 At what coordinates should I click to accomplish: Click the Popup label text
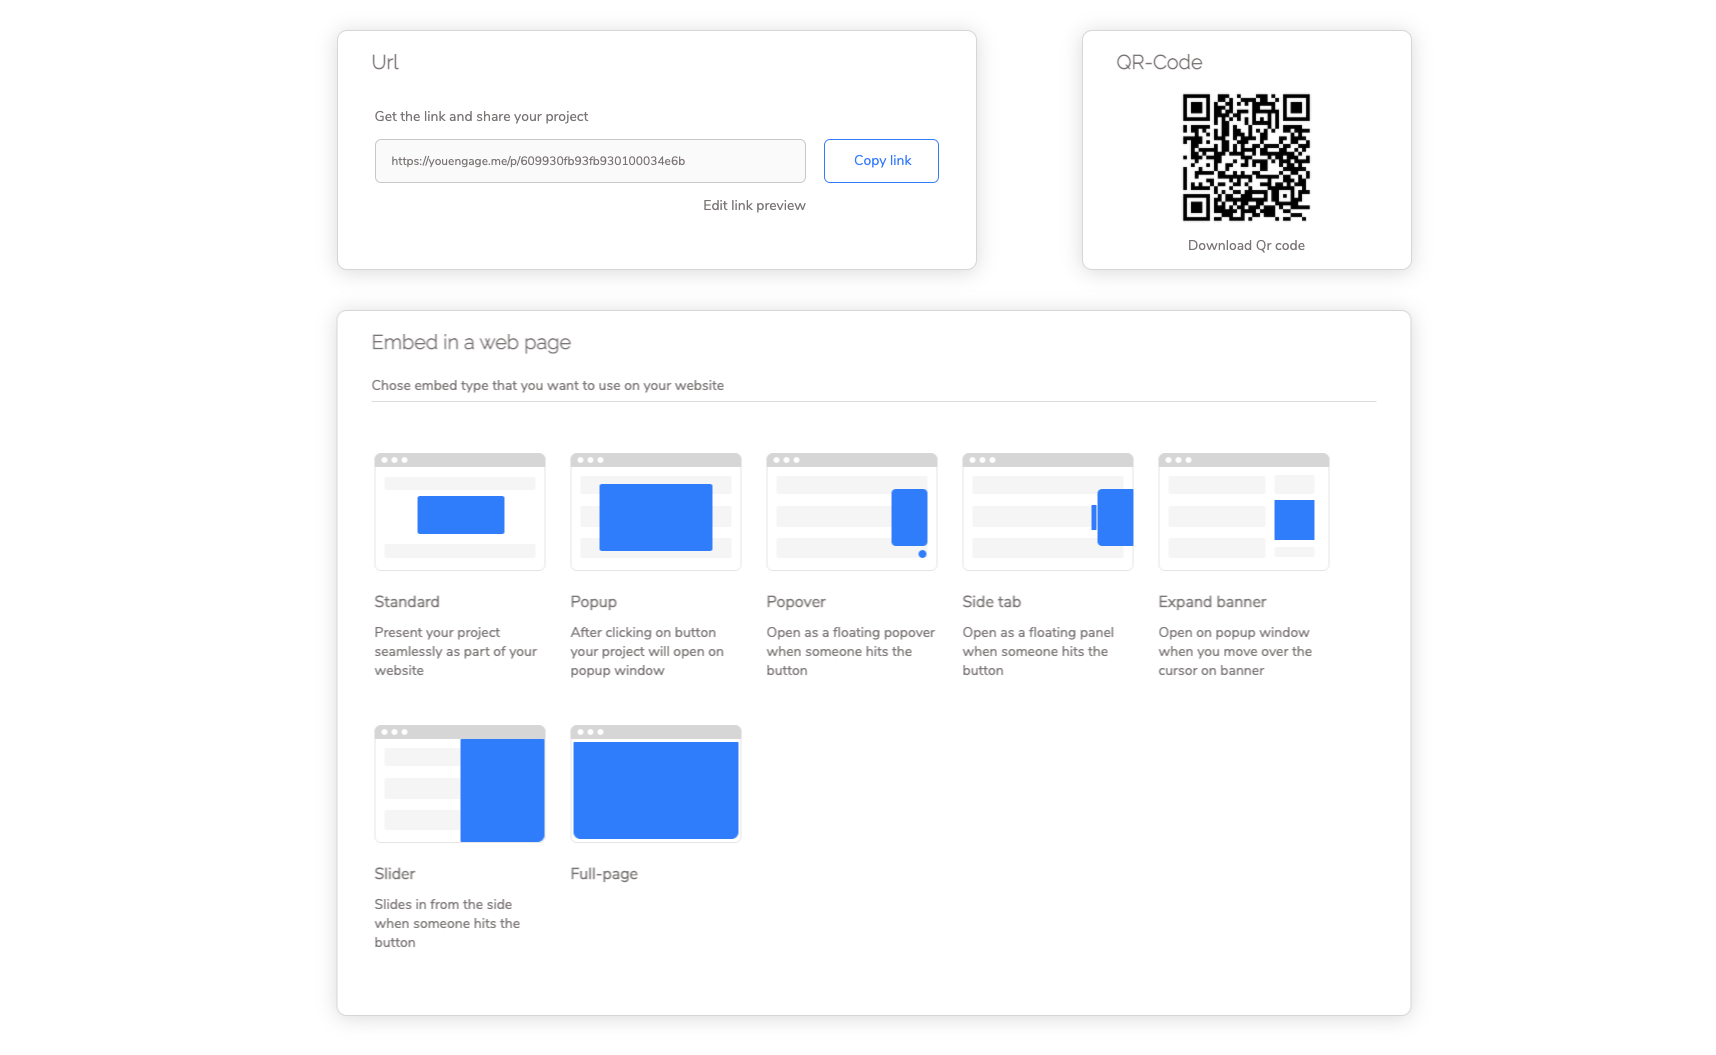[594, 602]
